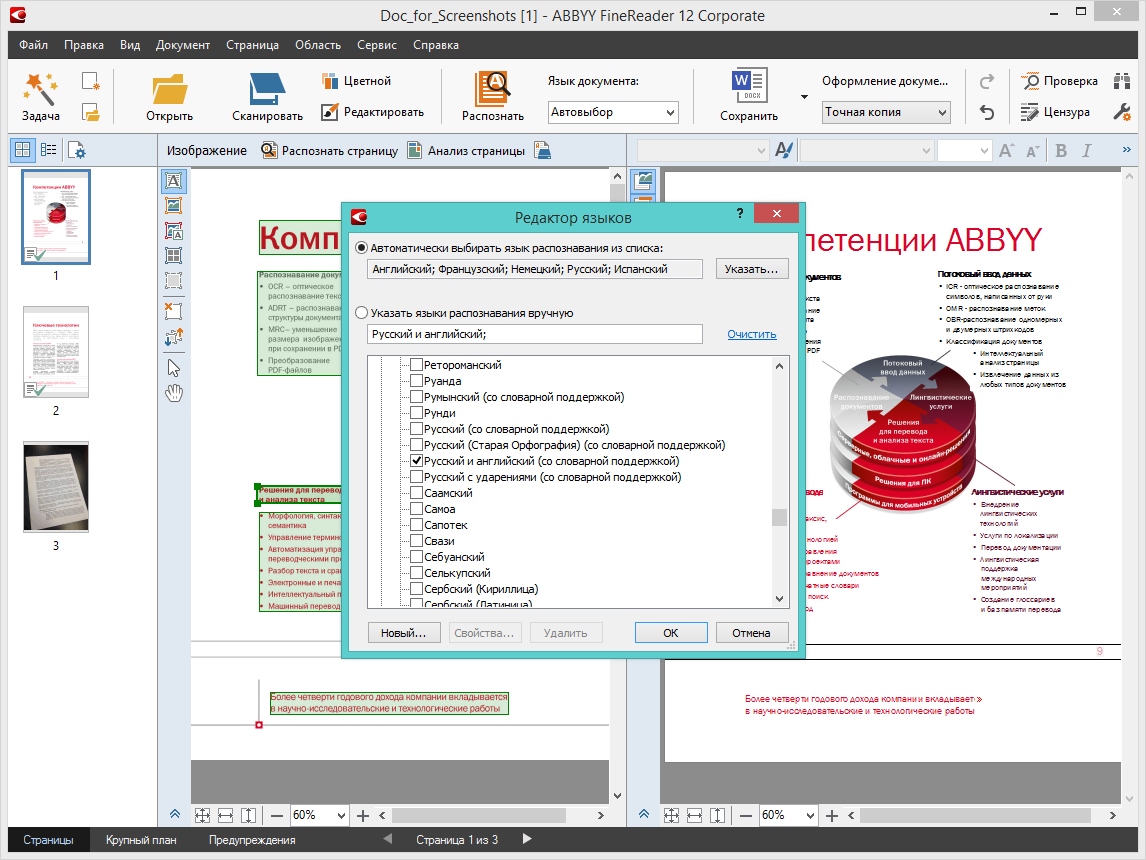Click zoom out minus in text pane
Viewport: 1146px width, 860px height.
745,815
